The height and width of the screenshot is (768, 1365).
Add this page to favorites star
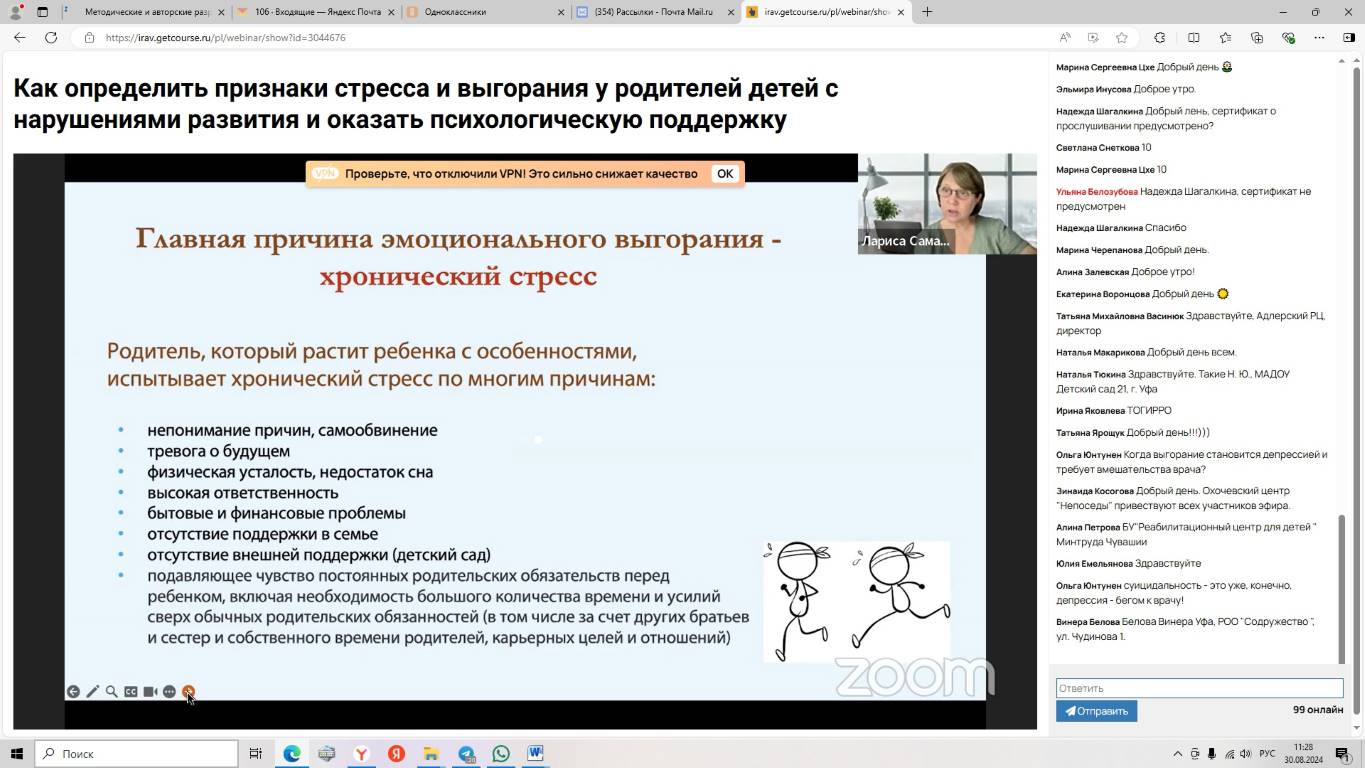pos(1122,38)
